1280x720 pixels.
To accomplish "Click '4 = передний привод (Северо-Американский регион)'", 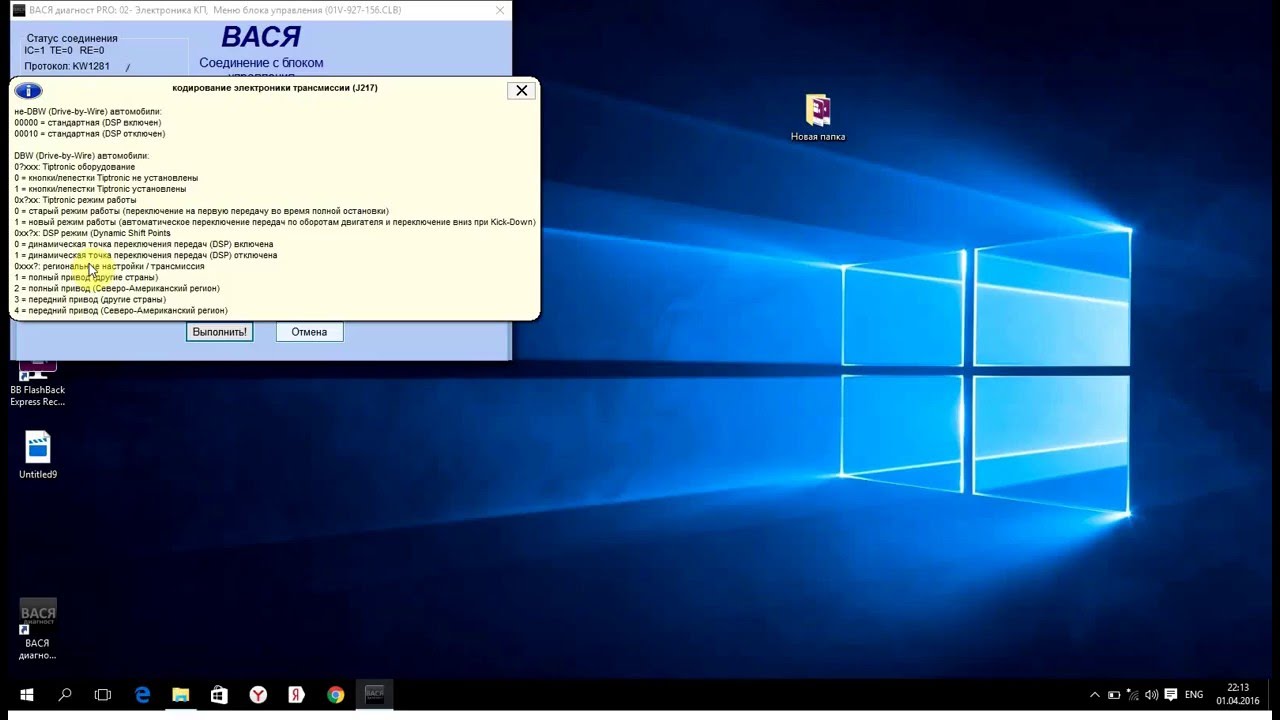I will [121, 310].
